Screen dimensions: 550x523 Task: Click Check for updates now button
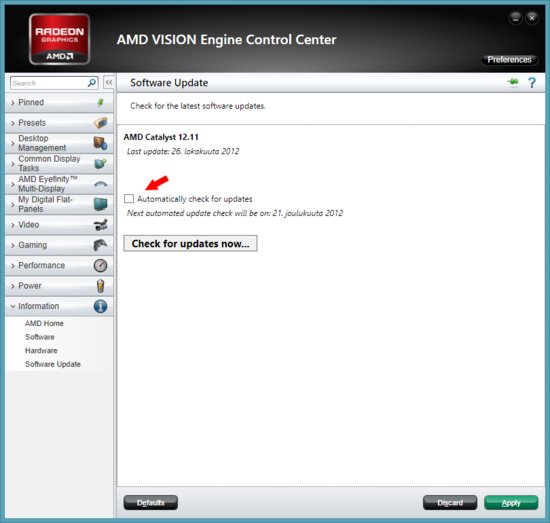(x=190, y=243)
